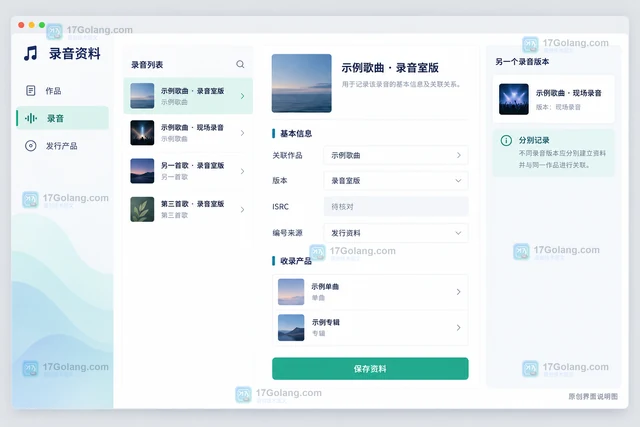Click the leaf thumbnail of 第三首歌
The image size is (640, 427).
click(x=142, y=209)
